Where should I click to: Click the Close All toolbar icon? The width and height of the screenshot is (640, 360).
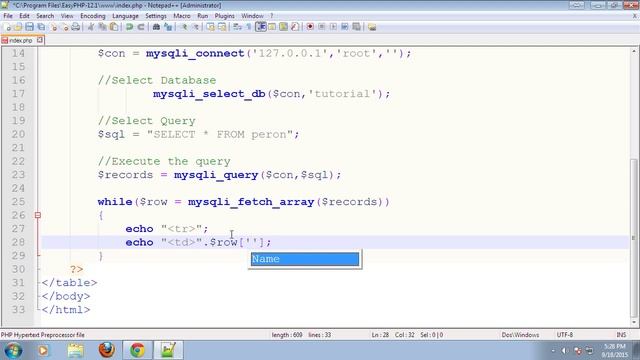pos(64,27)
